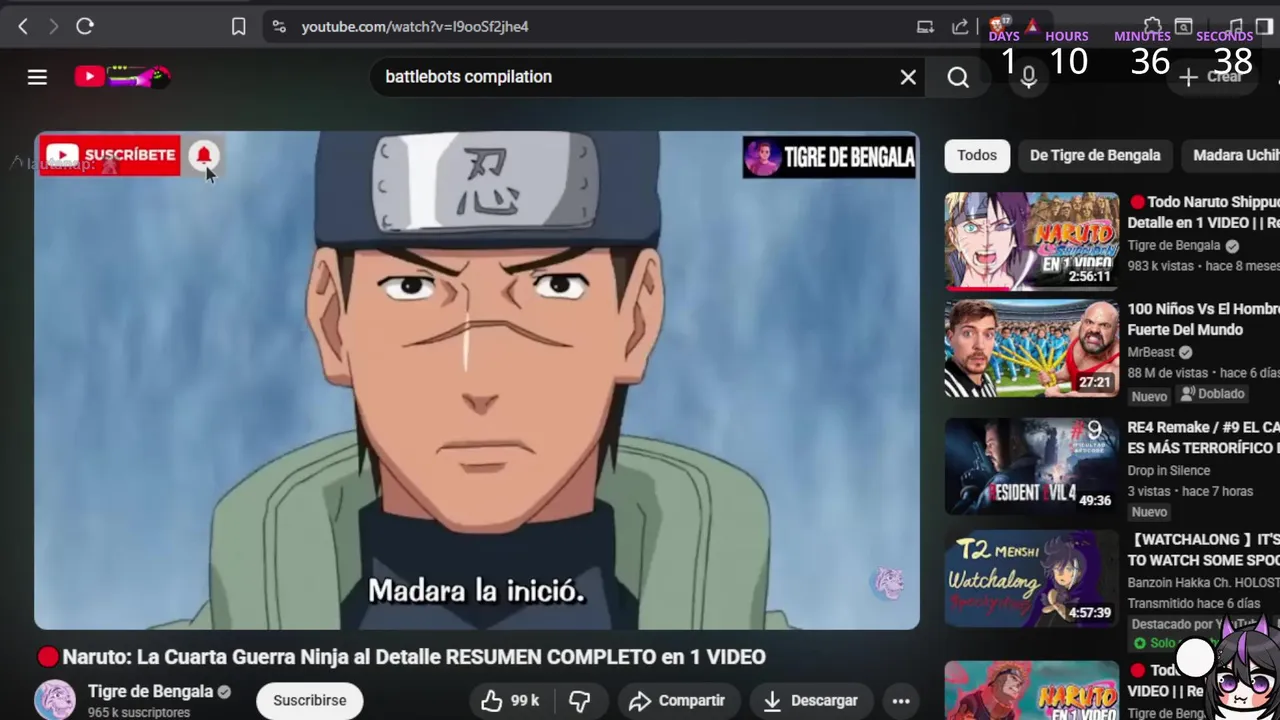Share the video with Compartir
Screen dimensions: 1280x720
tap(677, 700)
